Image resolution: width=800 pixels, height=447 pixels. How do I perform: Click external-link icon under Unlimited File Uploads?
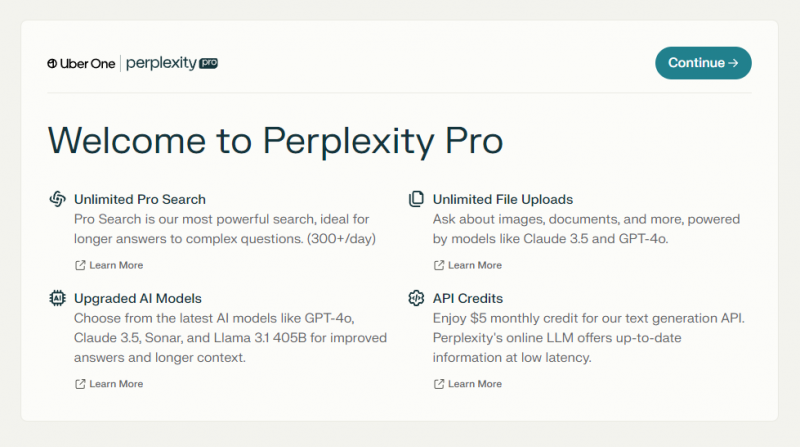439,265
